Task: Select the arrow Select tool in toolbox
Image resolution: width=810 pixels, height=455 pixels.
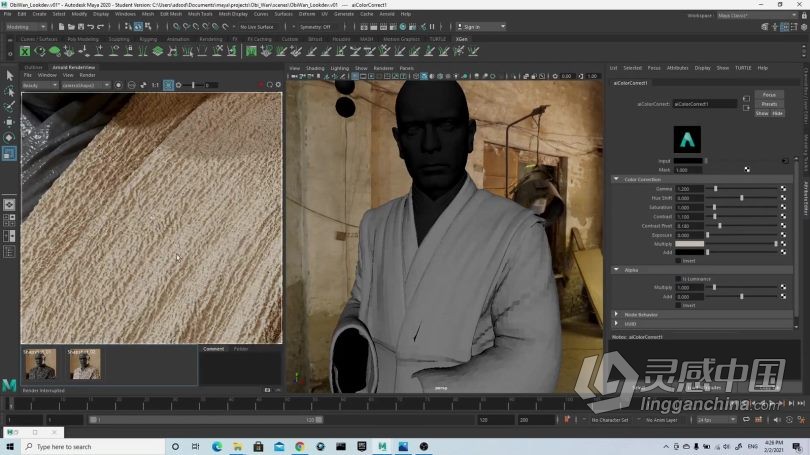Action: [9, 76]
